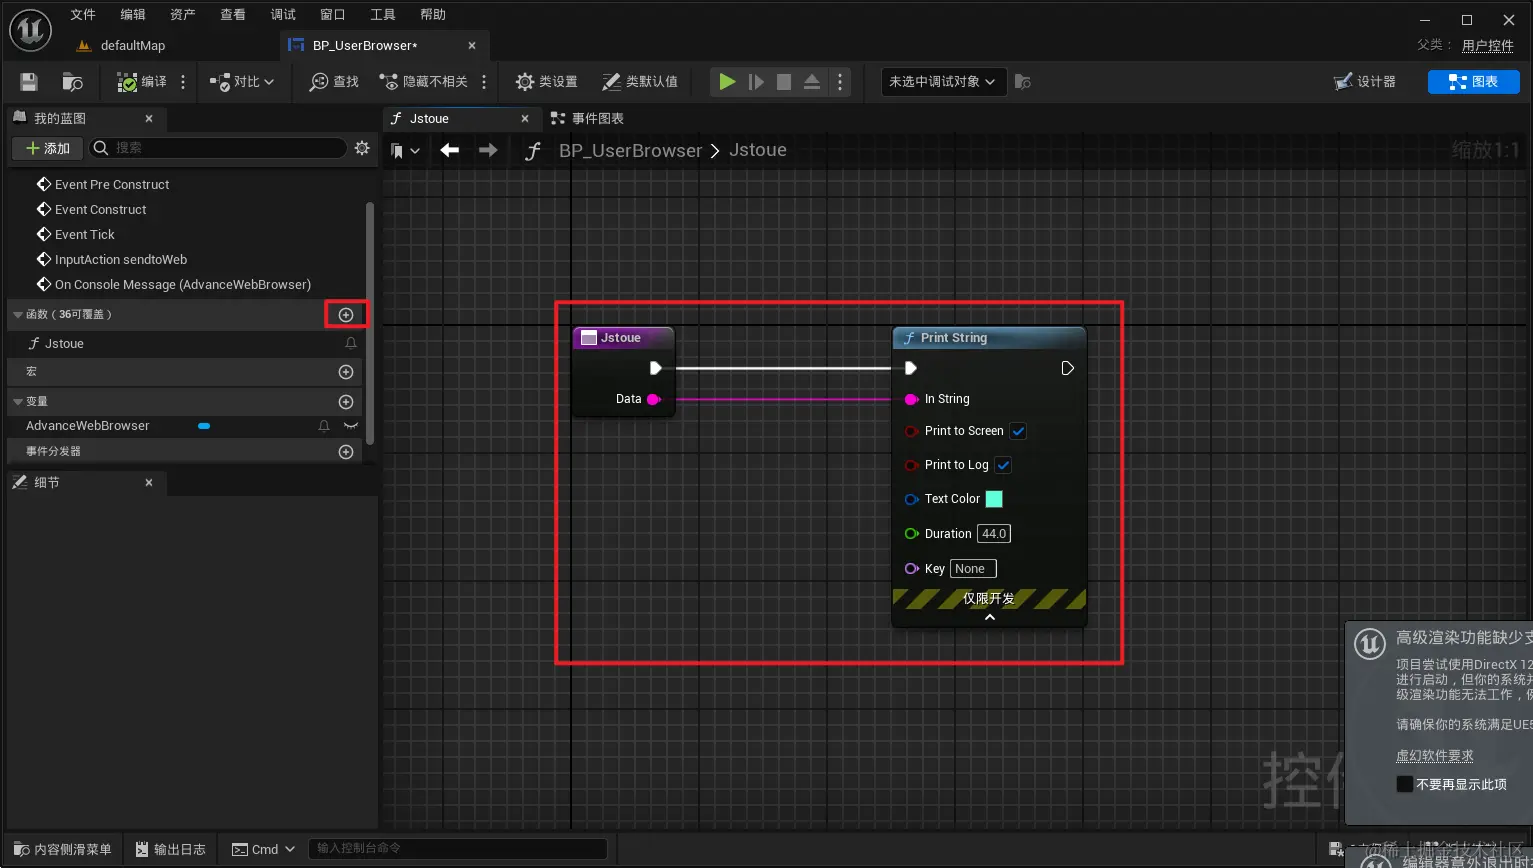Follow the 虚幻软件要求 link
Screen dimensions: 1533x868
(1435, 756)
